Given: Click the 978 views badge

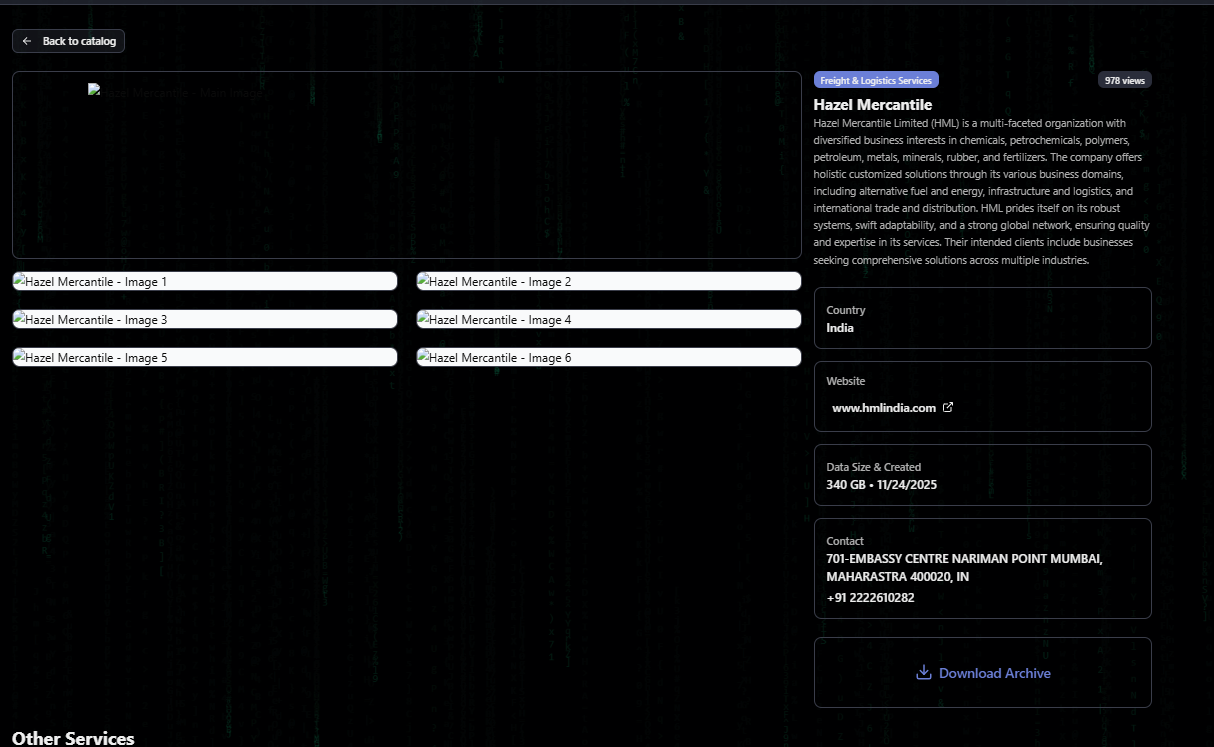Looking at the screenshot, I should [1124, 80].
